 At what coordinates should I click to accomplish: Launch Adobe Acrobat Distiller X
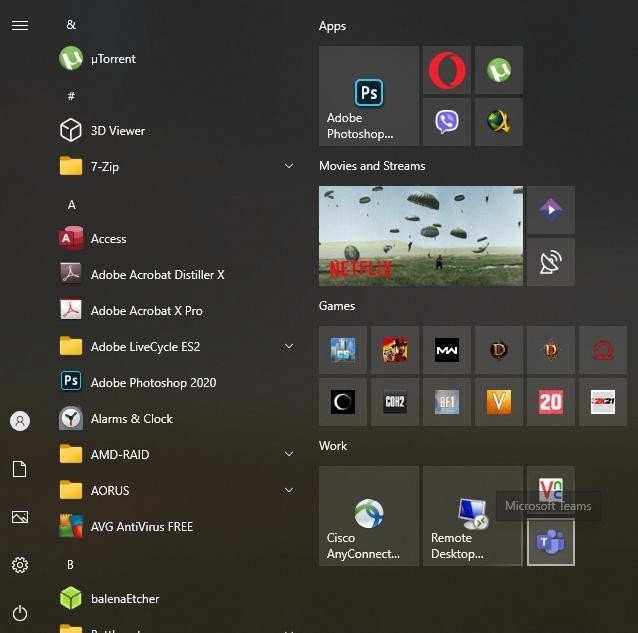coord(179,275)
